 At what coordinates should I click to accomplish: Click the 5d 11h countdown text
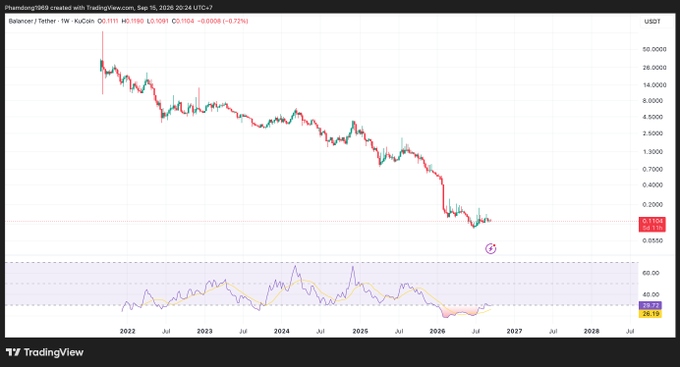652,228
